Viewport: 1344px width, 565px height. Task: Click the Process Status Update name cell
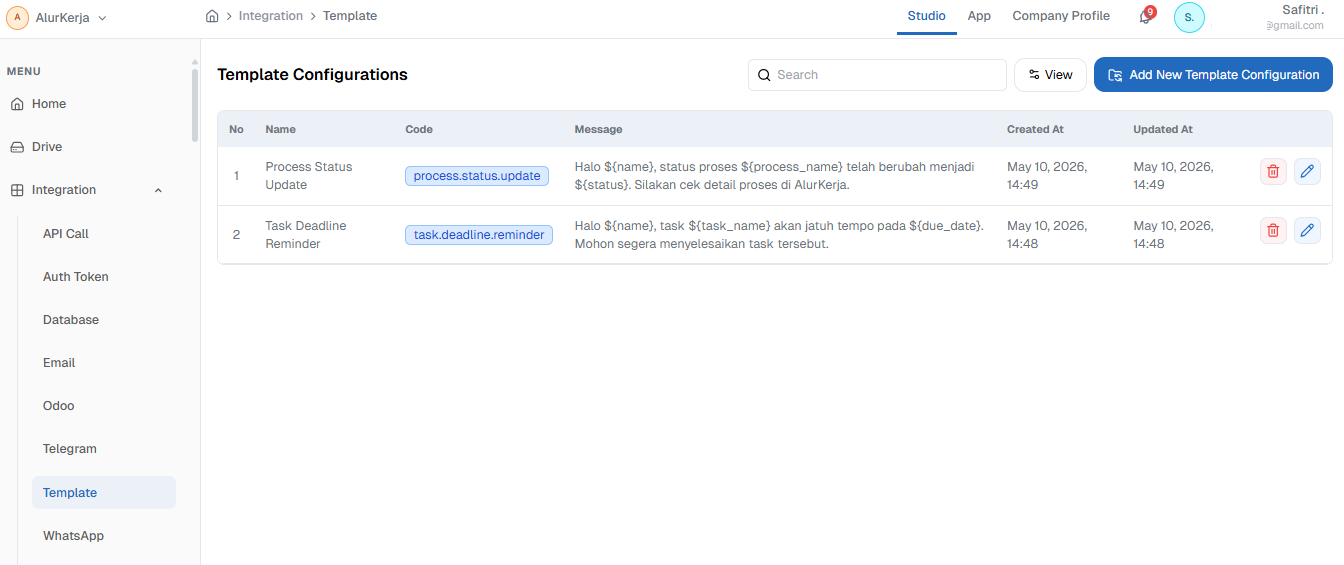[309, 176]
